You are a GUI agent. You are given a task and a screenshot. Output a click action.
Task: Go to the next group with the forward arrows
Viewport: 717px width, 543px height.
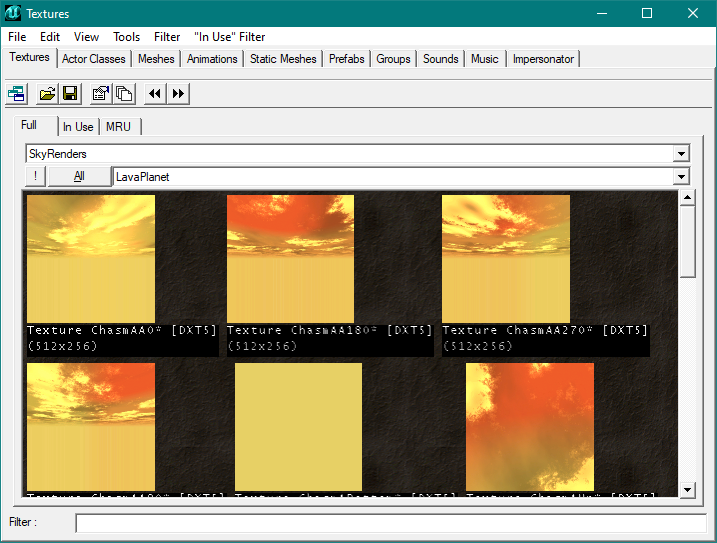tap(178, 94)
